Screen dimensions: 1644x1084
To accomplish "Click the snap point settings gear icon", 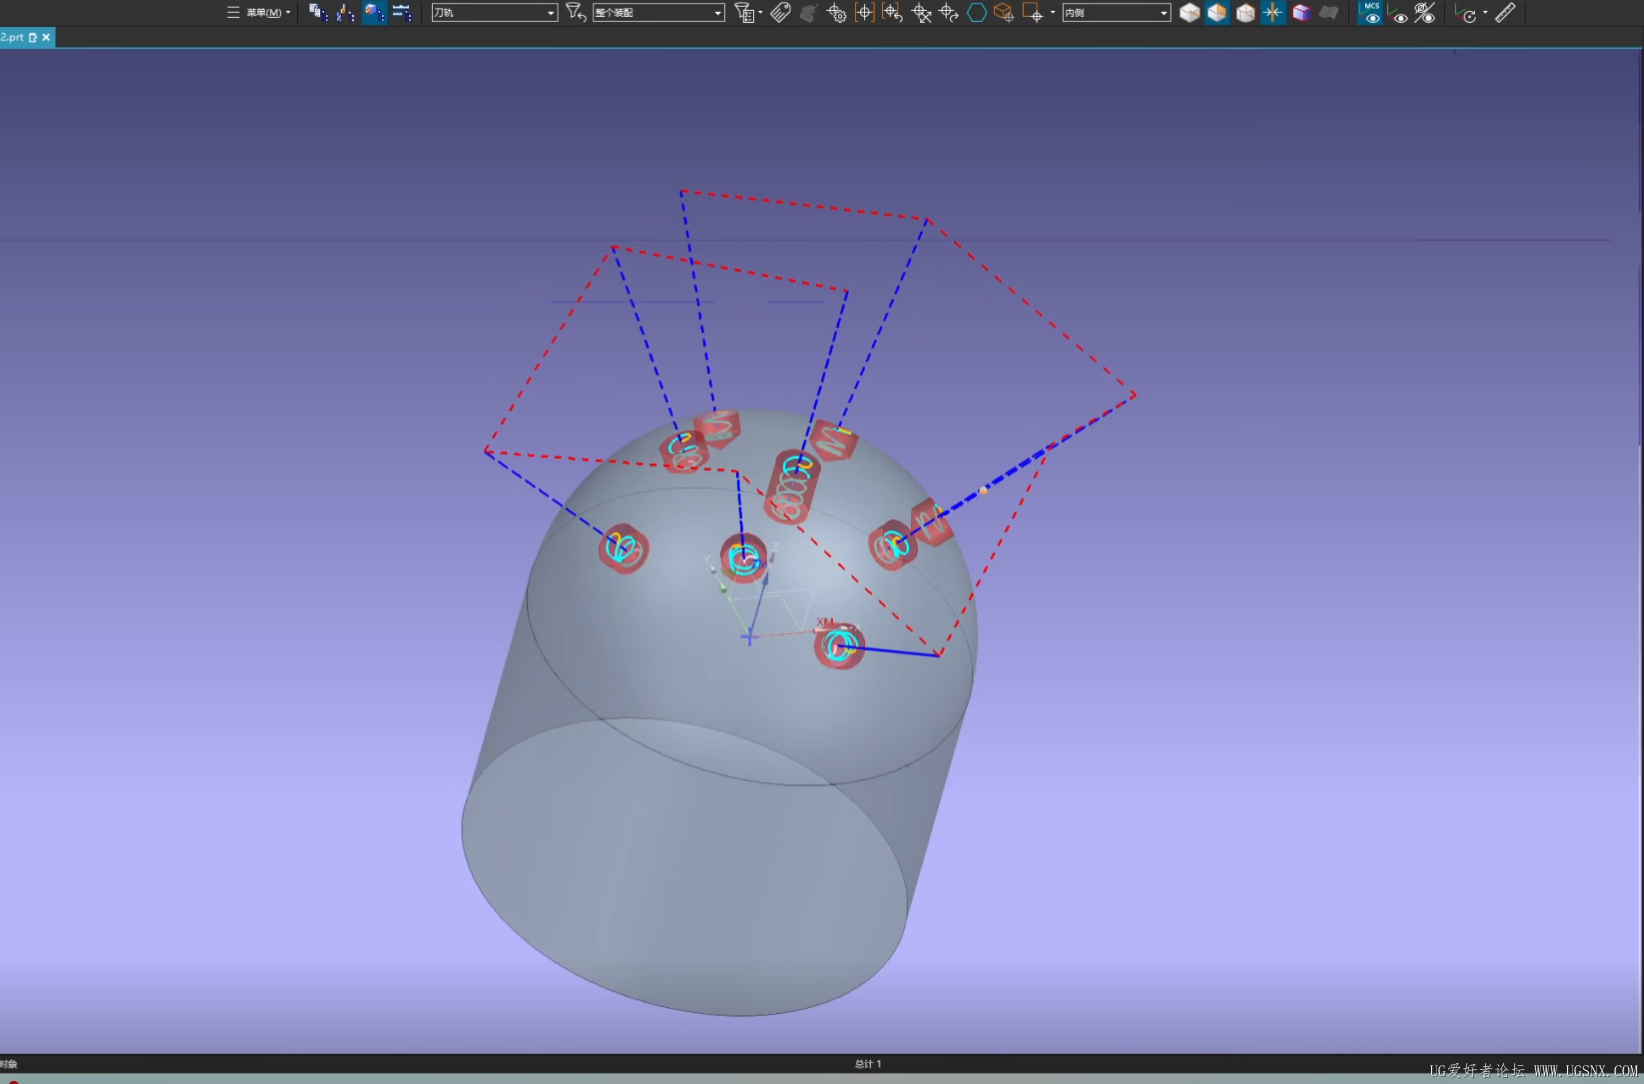I will pos(836,13).
